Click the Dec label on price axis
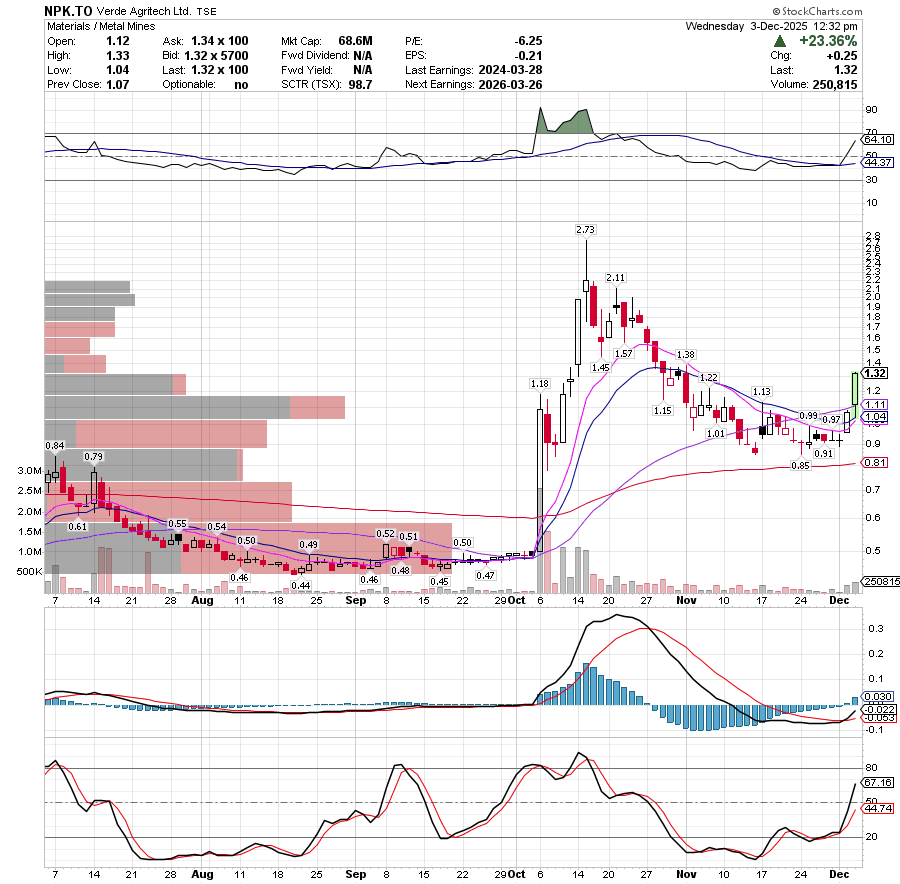This screenshot has width=900, height=884. [839, 600]
